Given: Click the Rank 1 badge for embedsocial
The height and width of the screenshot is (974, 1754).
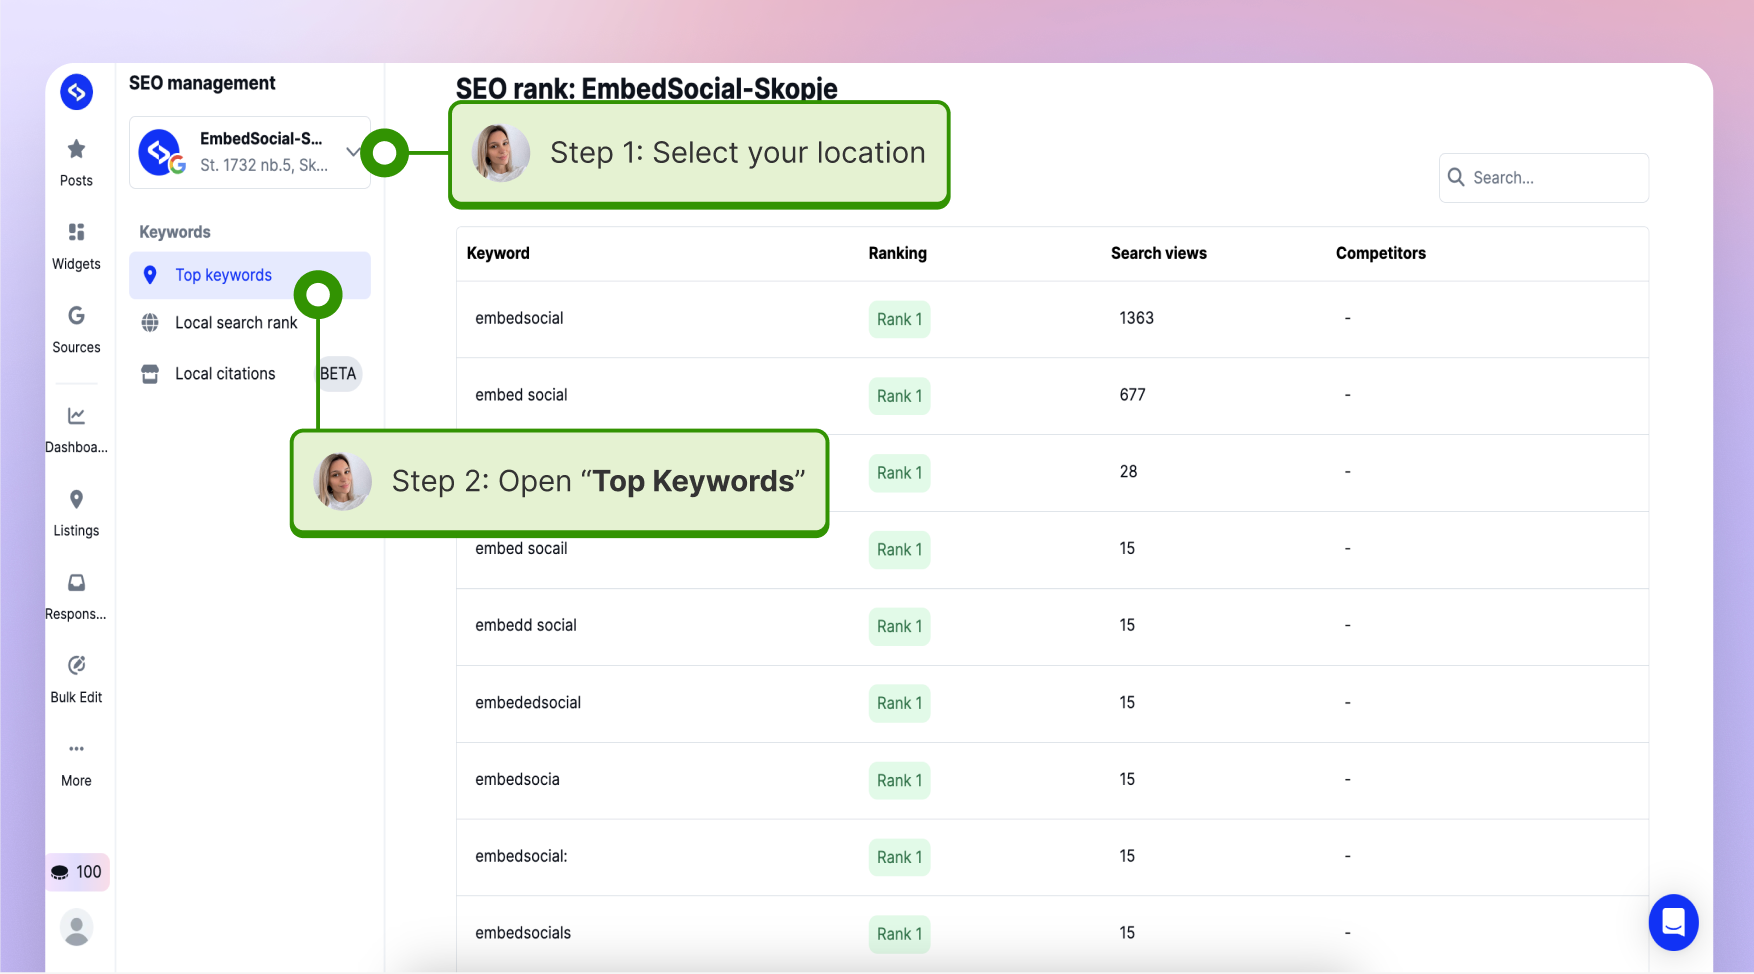Looking at the screenshot, I should pos(899,319).
